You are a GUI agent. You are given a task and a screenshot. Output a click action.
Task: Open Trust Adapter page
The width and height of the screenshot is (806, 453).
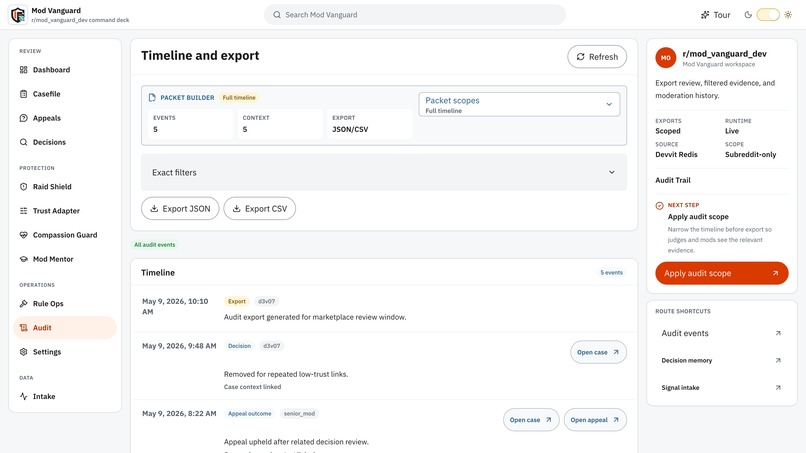pos(65,211)
